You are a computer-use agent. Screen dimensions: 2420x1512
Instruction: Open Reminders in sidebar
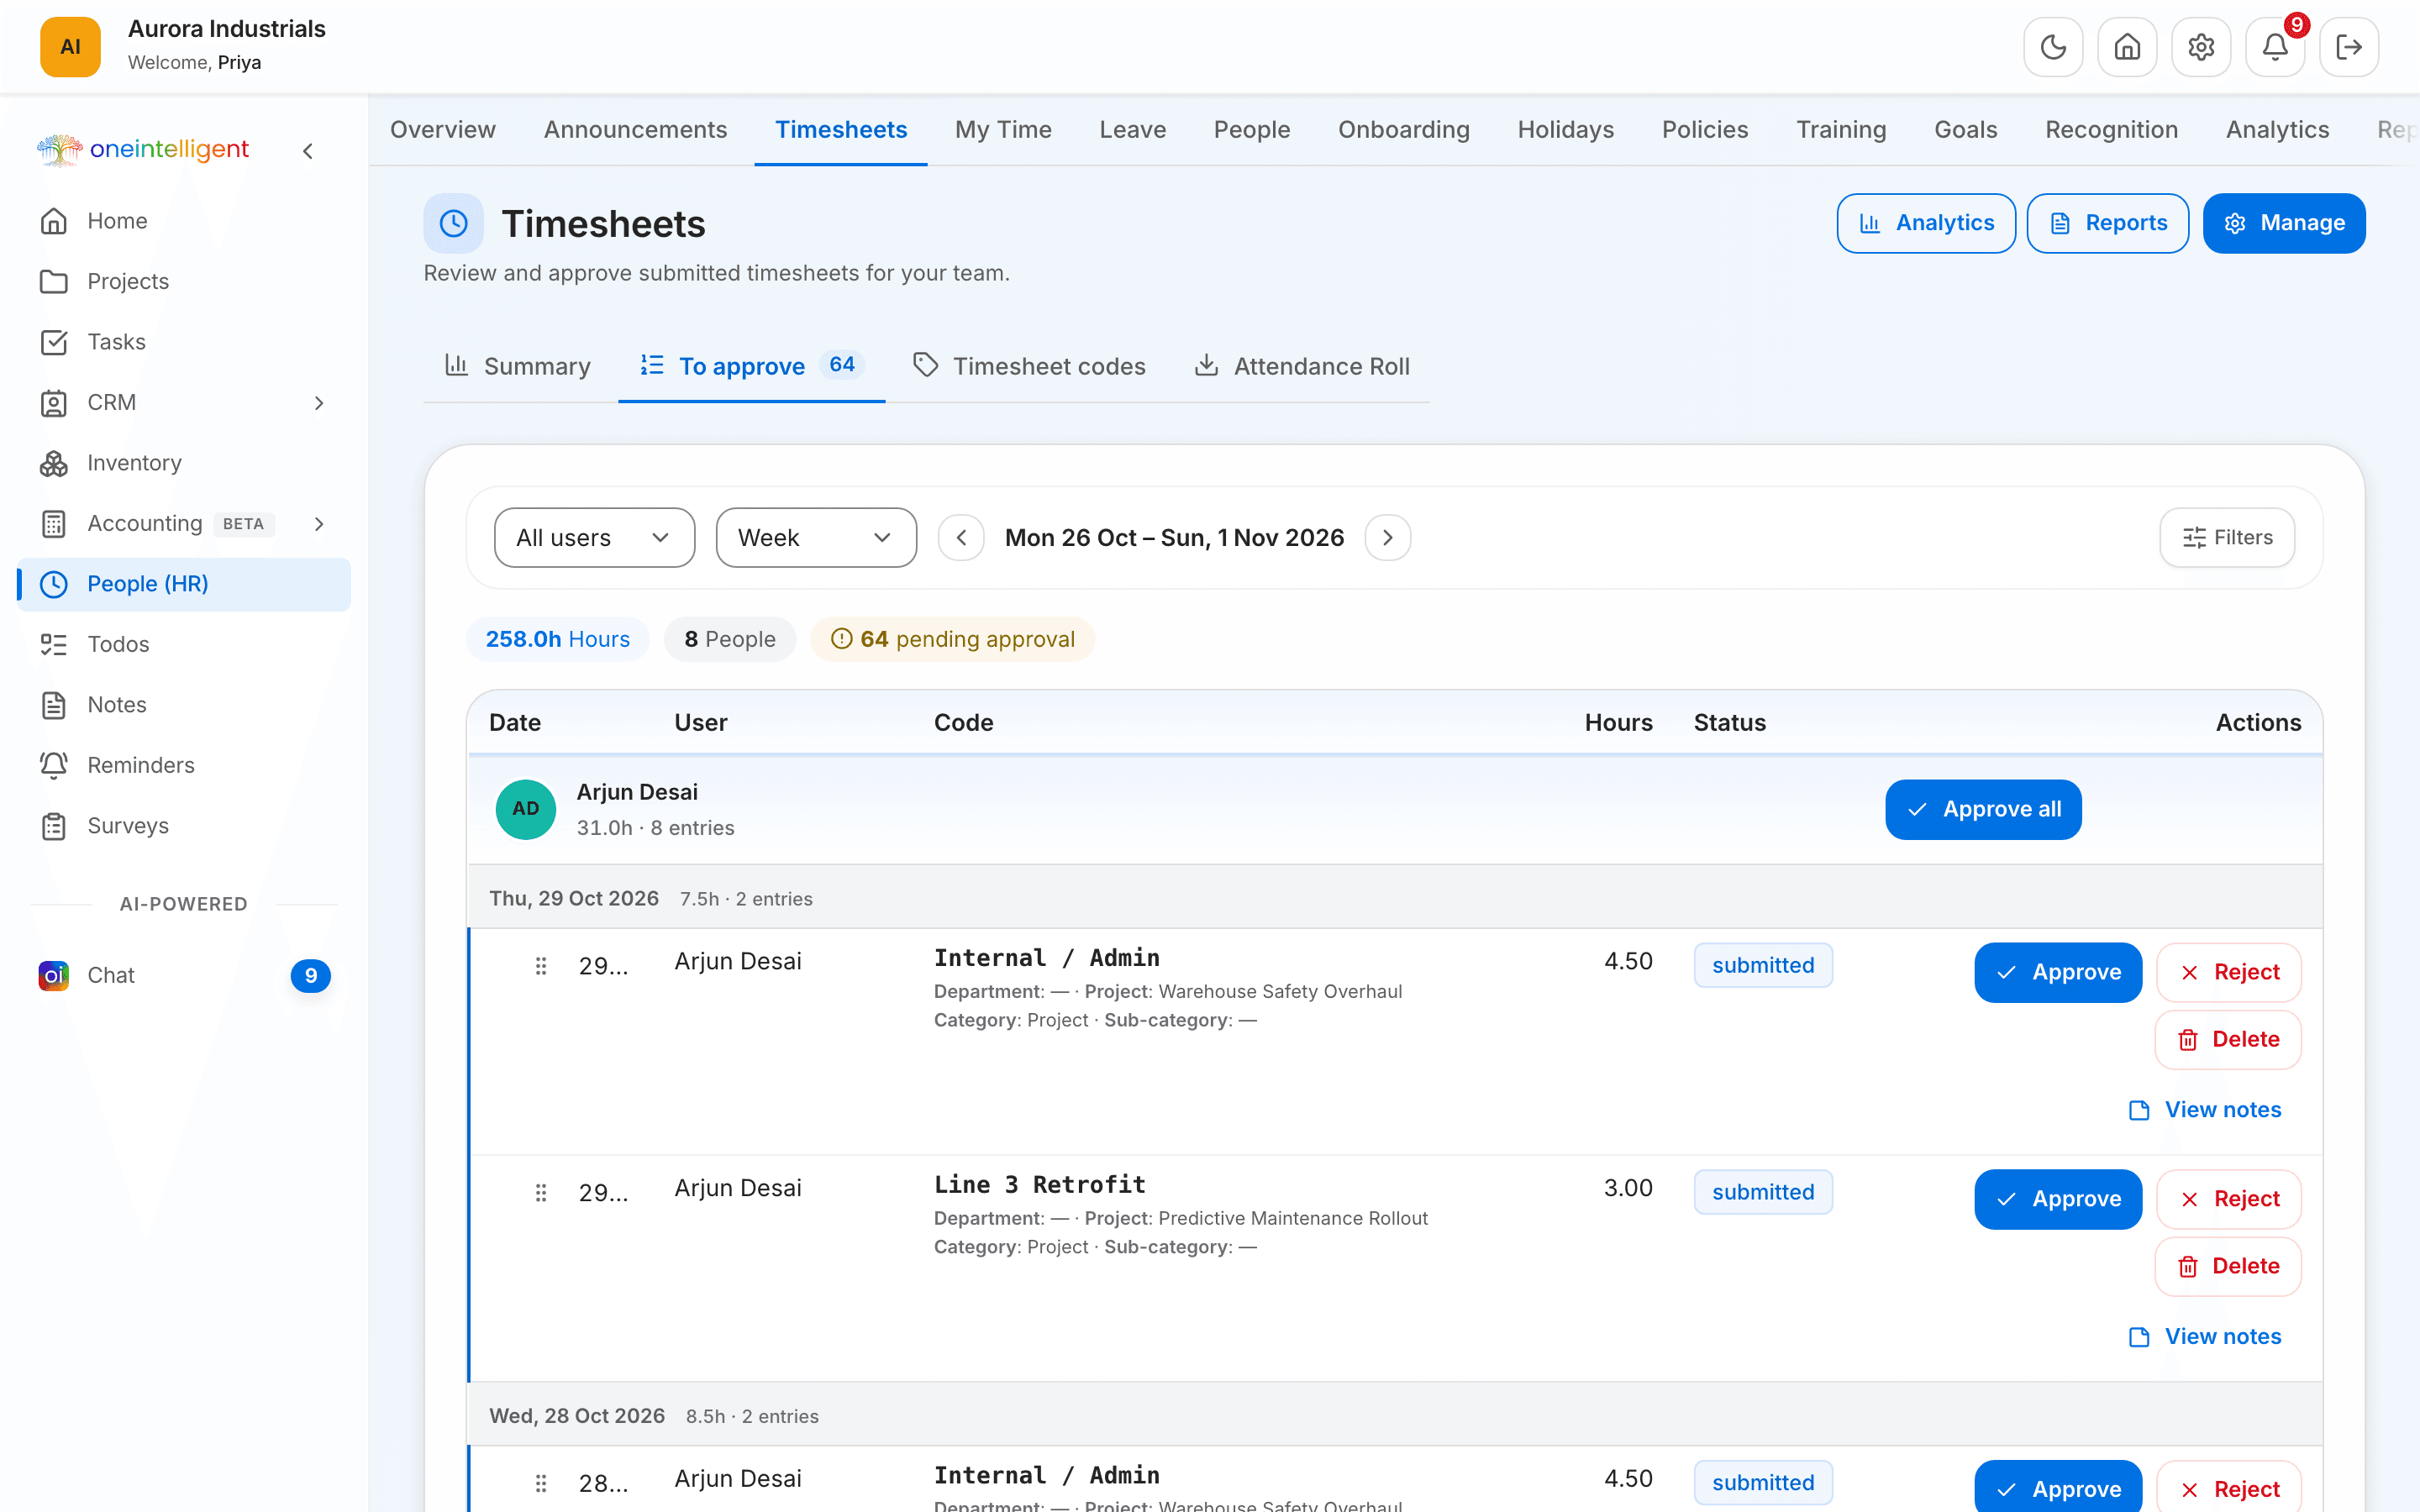pos(185,765)
